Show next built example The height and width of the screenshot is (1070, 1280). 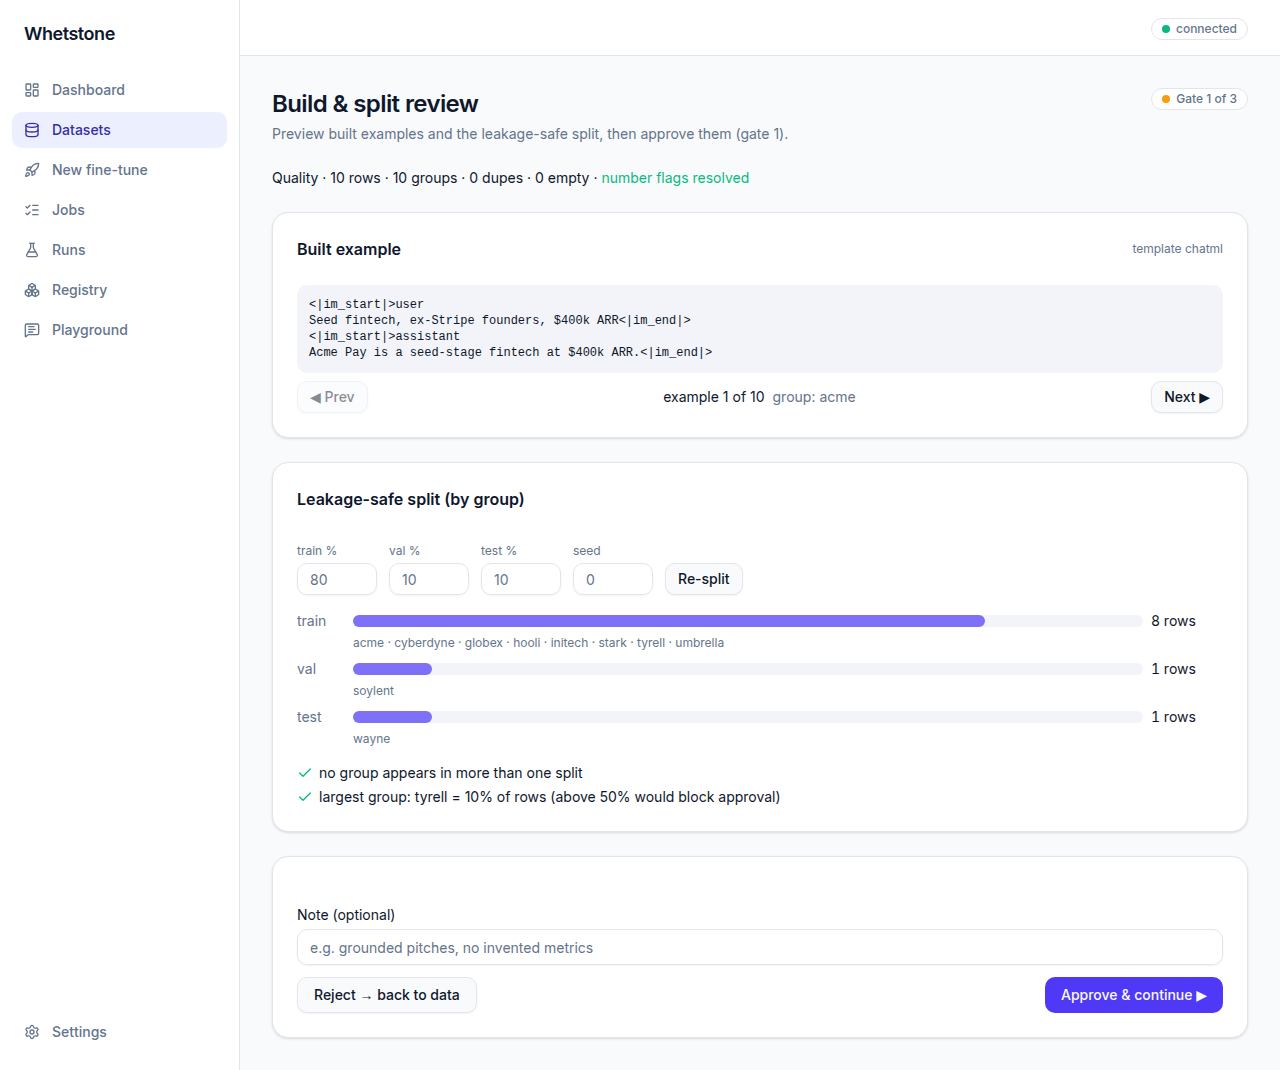click(1187, 397)
